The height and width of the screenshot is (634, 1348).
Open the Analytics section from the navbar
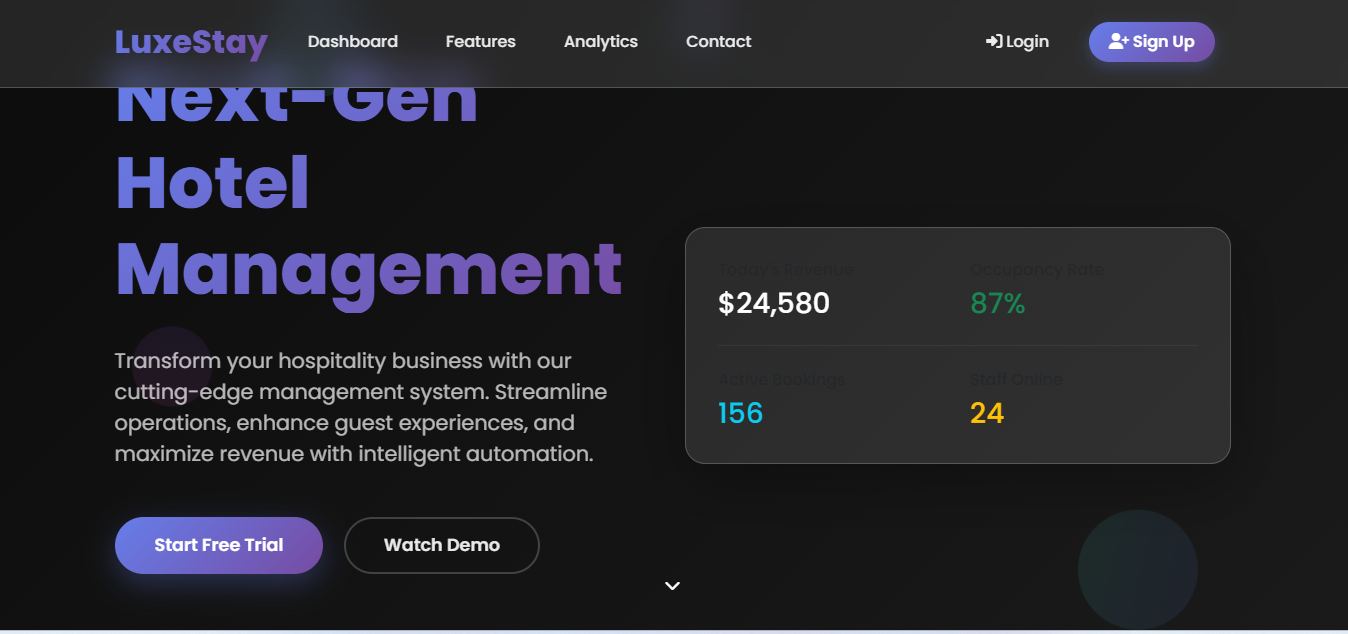[600, 41]
